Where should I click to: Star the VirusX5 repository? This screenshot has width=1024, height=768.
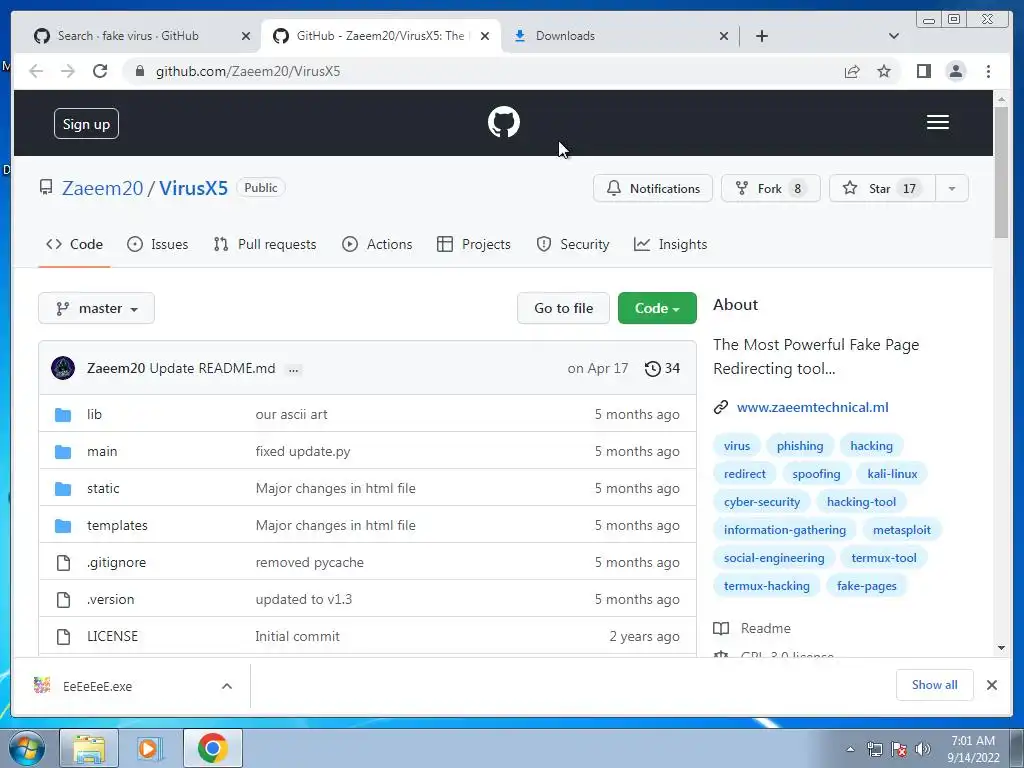(882, 188)
